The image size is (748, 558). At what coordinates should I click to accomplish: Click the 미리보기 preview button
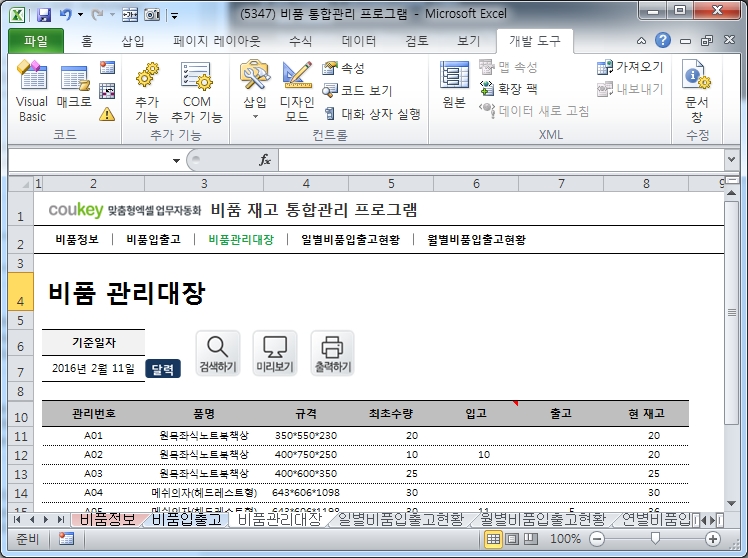click(275, 353)
